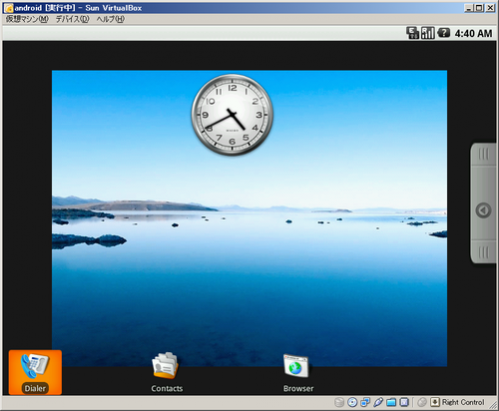Screen dimensions: 499x411
Task: Click the network adapter status icon
Action: (365, 403)
